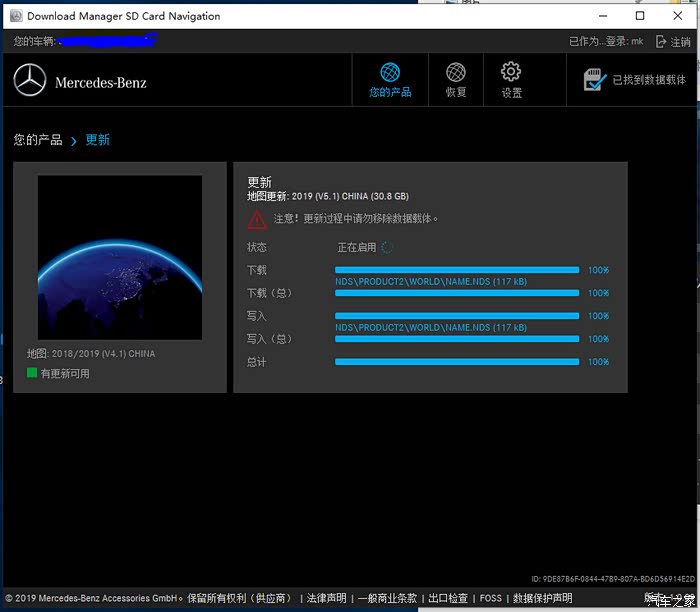Open the FOSS footer link

coord(490,598)
